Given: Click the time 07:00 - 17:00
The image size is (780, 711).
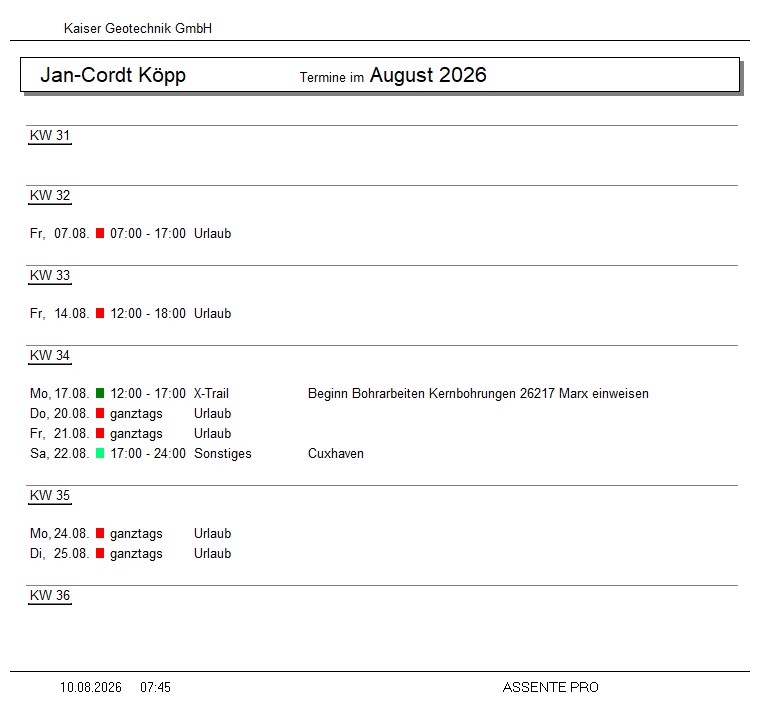Looking at the screenshot, I should [x=148, y=233].
